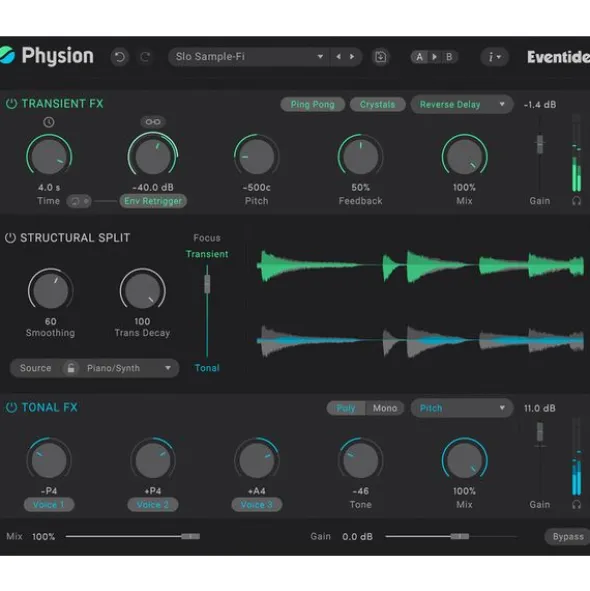Image resolution: width=590 pixels, height=591 pixels.
Task: Toggle the Crystals option
Action: 377,104
